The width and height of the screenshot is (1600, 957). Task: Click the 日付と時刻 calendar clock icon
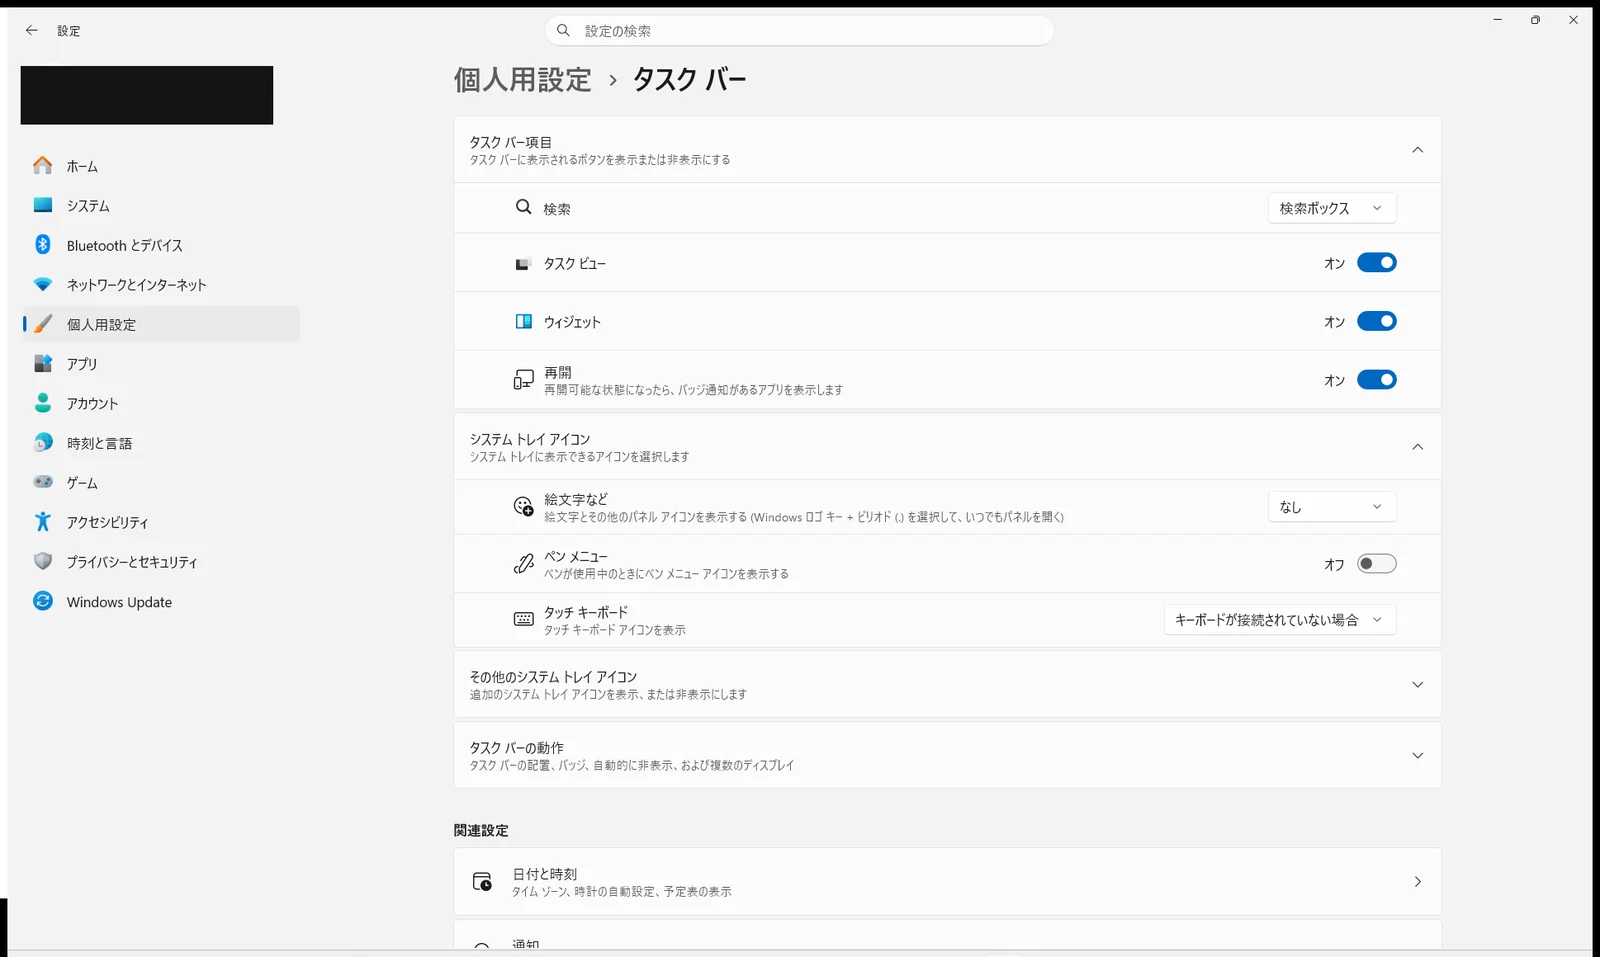tap(482, 881)
